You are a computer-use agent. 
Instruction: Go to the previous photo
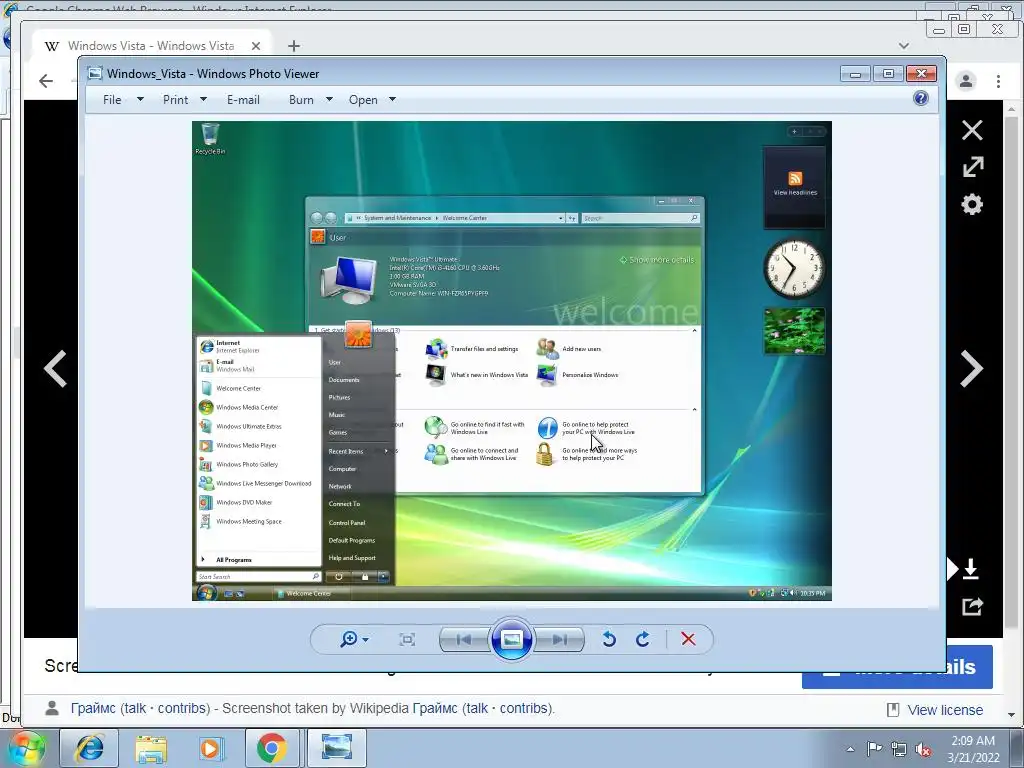pos(464,639)
